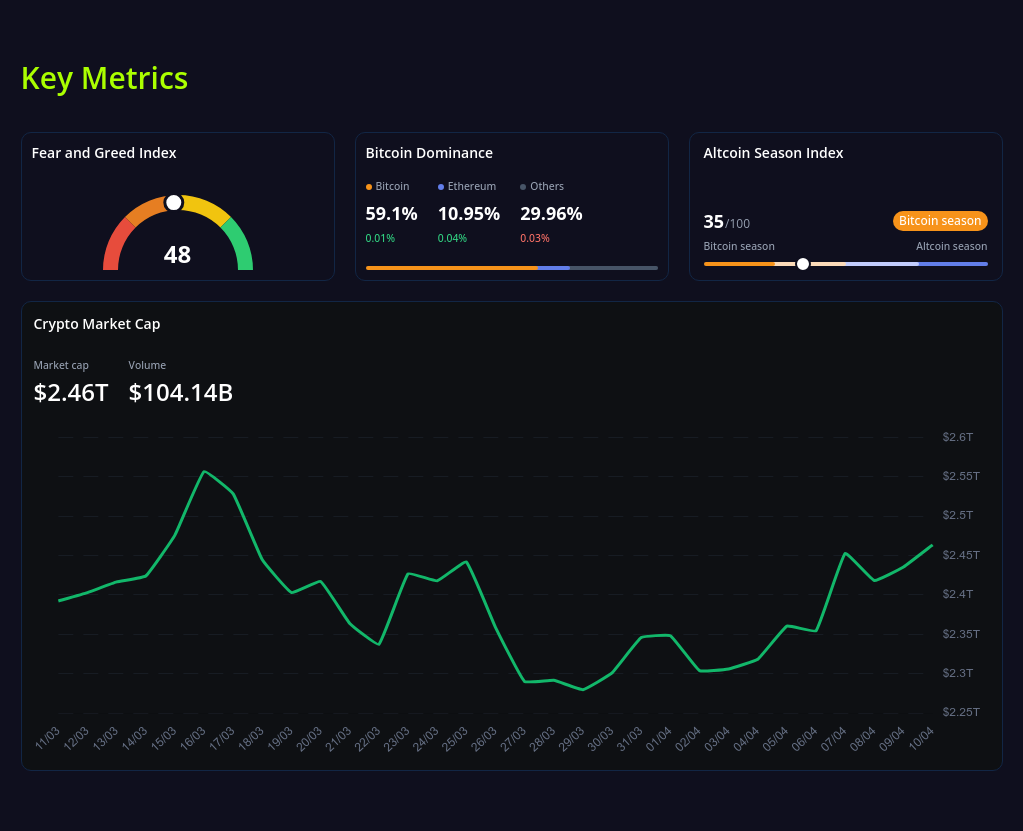Select the blue Ethereum legend dot

439,186
